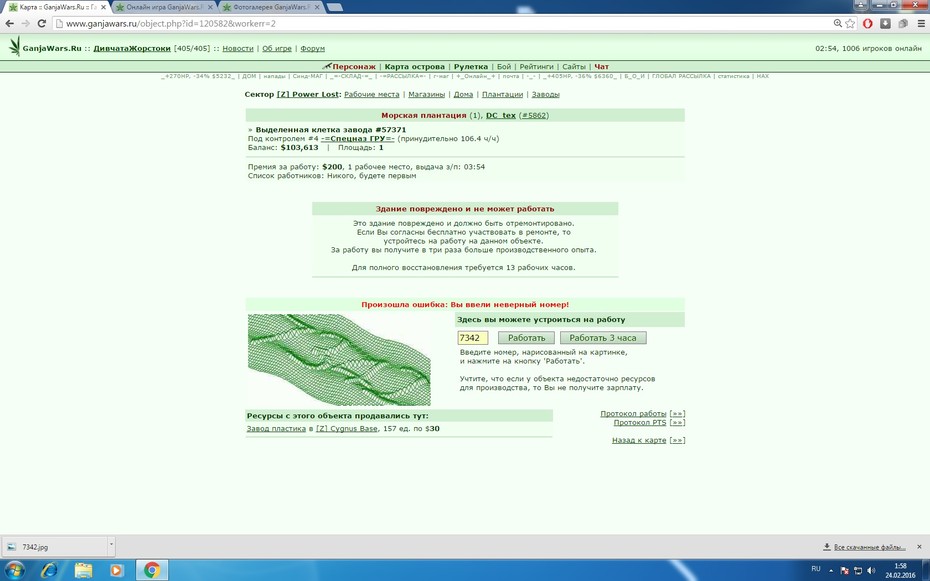Screen dimensions: 930x581
Task: Open Дома sector link
Action: coord(463,94)
